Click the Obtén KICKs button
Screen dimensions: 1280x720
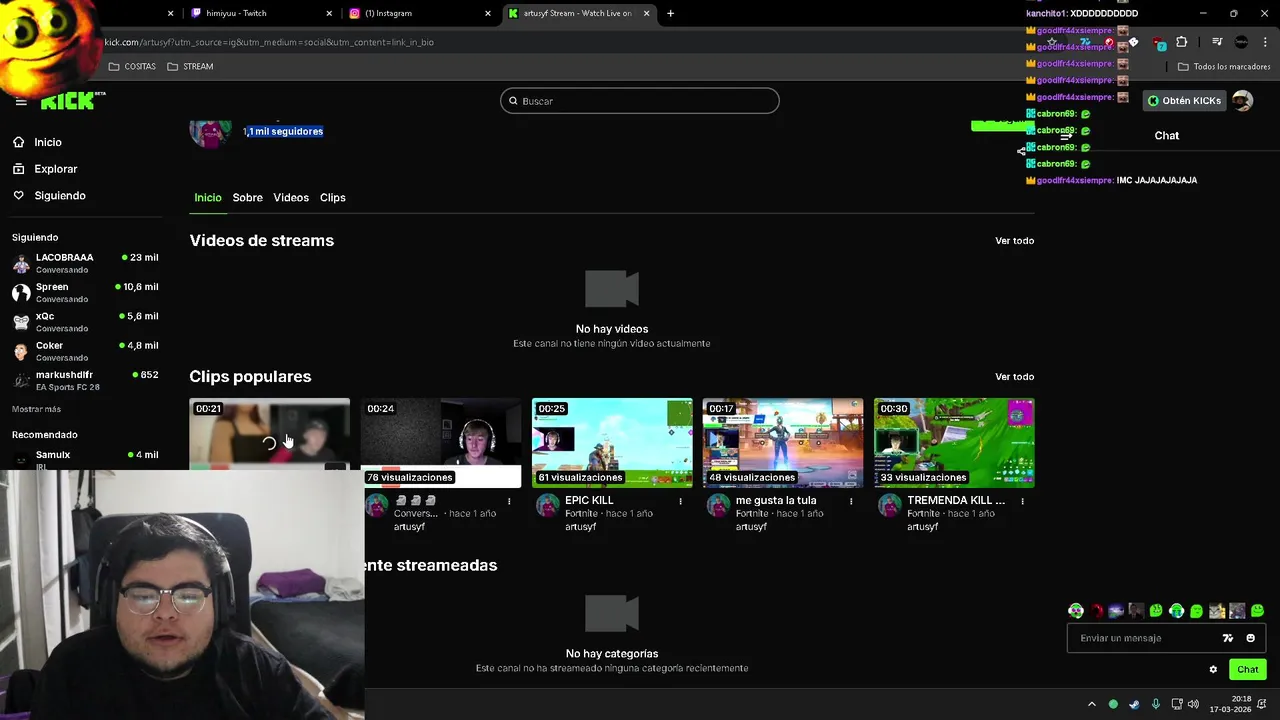[x=1184, y=101]
